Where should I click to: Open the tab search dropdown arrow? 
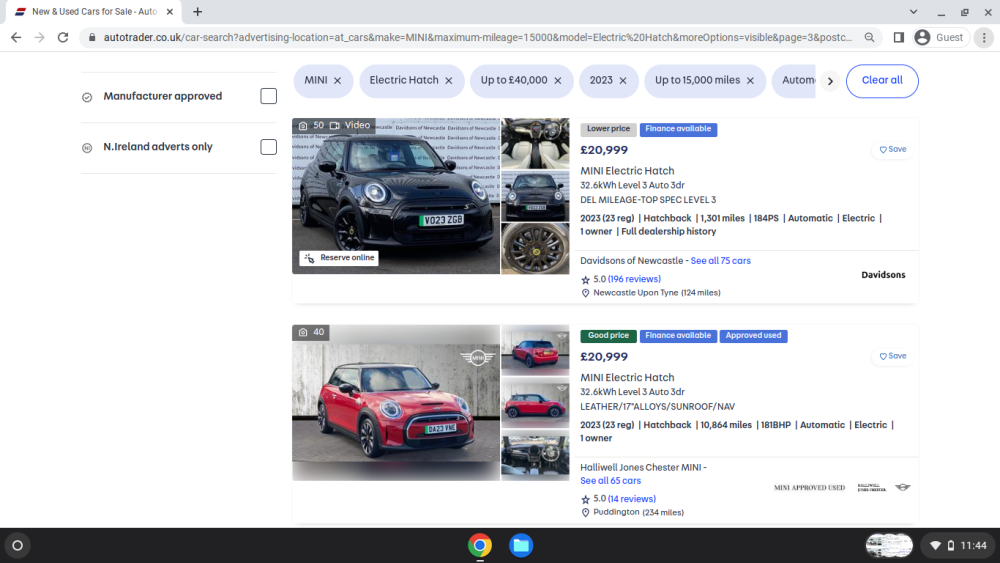pos(913,11)
